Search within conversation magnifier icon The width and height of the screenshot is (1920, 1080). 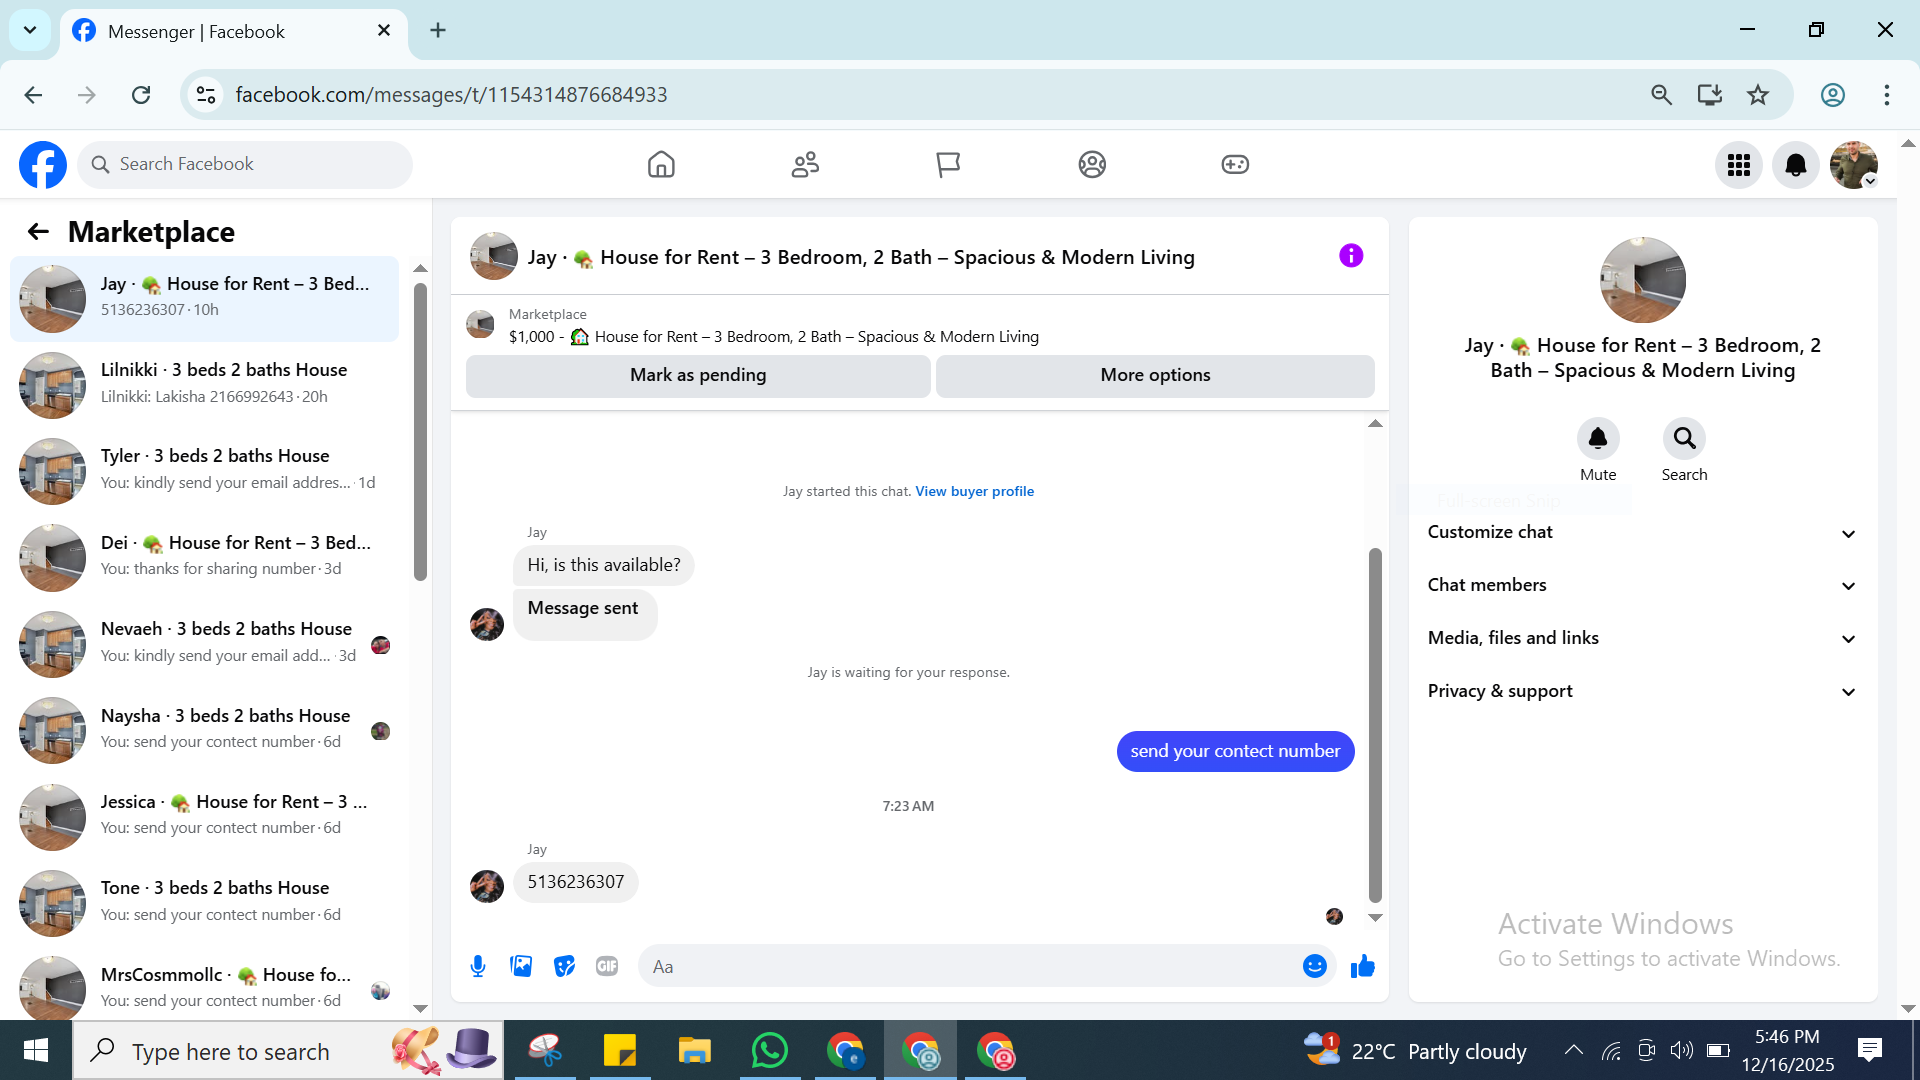[1684, 438]
